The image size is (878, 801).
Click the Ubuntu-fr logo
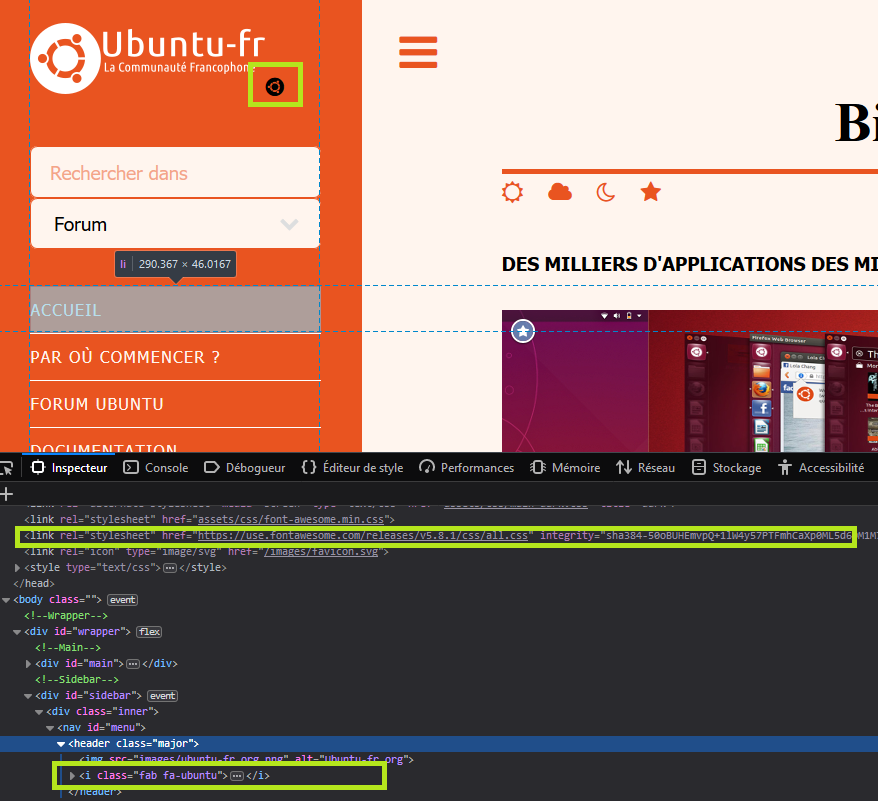147,58
